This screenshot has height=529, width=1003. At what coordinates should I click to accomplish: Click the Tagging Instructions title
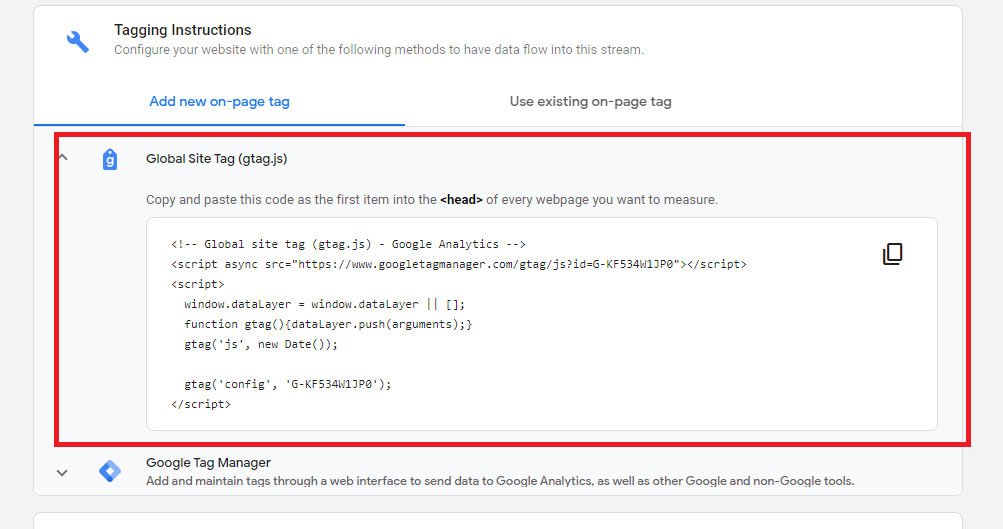pyautogui.click(x=182, y=30)
